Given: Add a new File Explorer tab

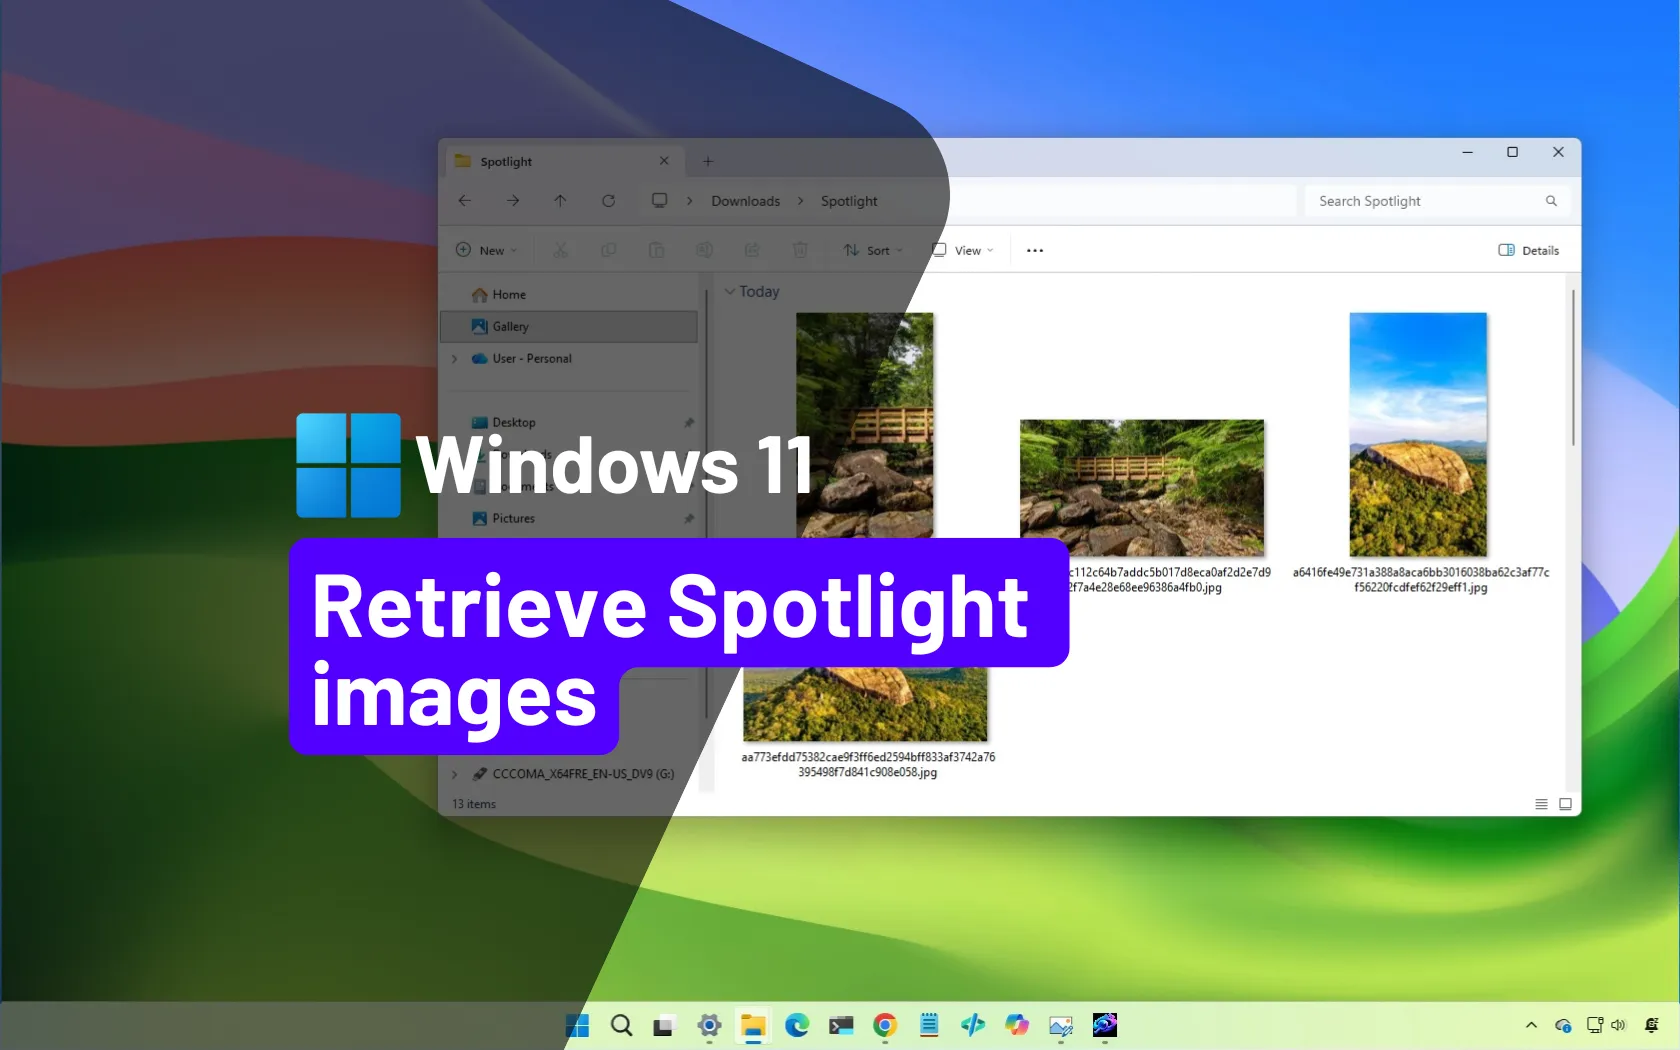Looking at the screenshot, I should 708,161.
